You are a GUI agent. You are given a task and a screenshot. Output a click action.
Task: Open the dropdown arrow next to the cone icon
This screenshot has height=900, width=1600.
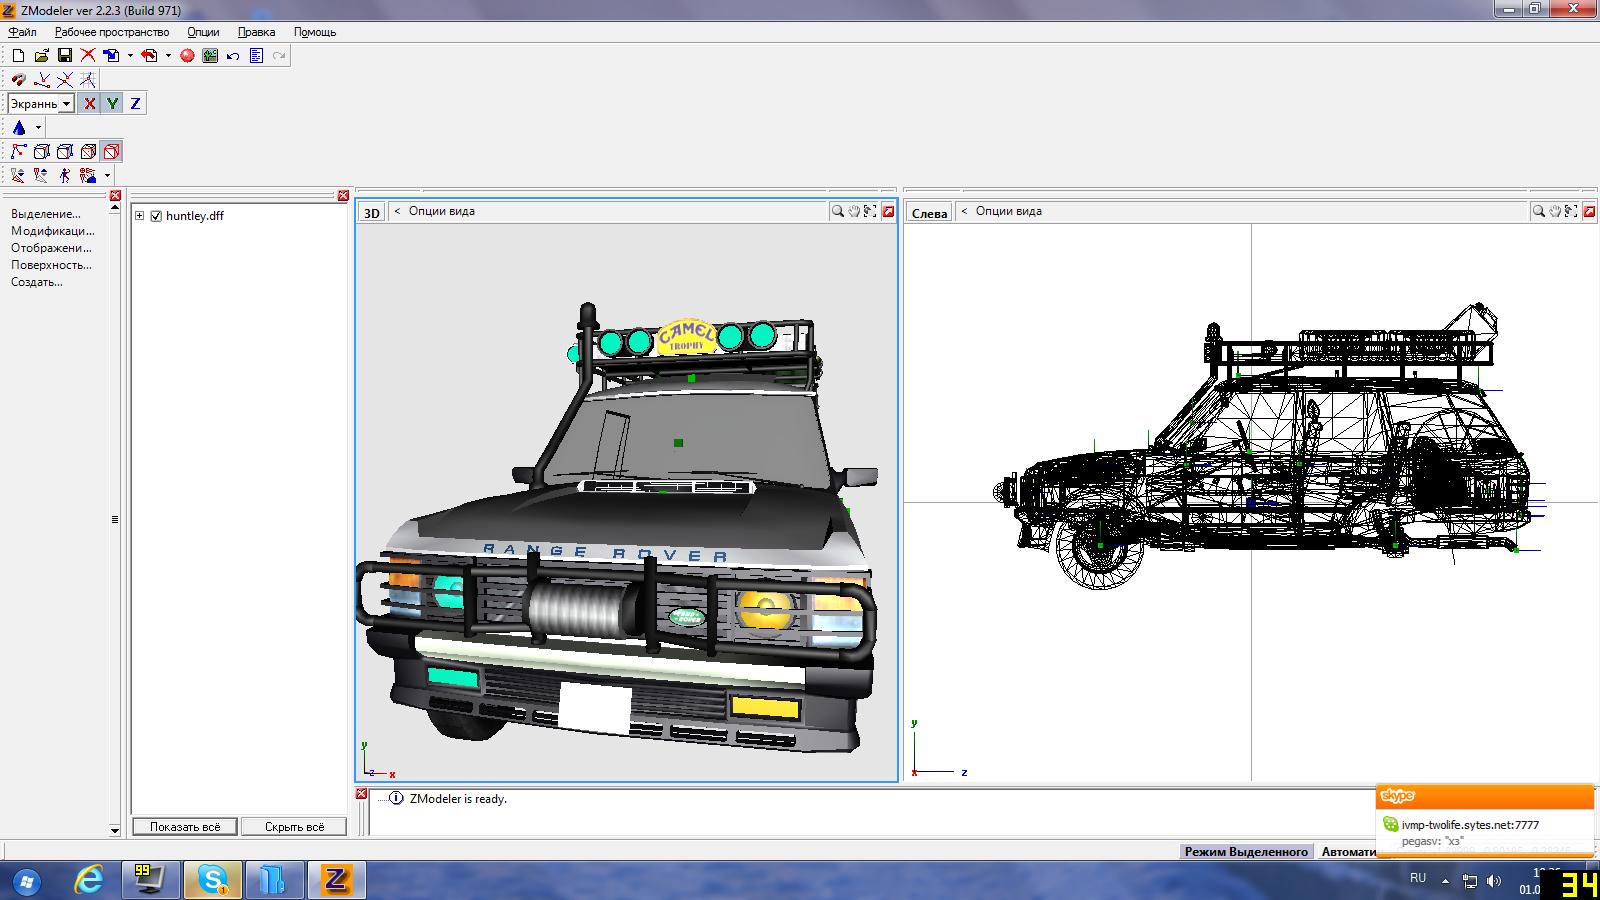(x=38, y=127)
